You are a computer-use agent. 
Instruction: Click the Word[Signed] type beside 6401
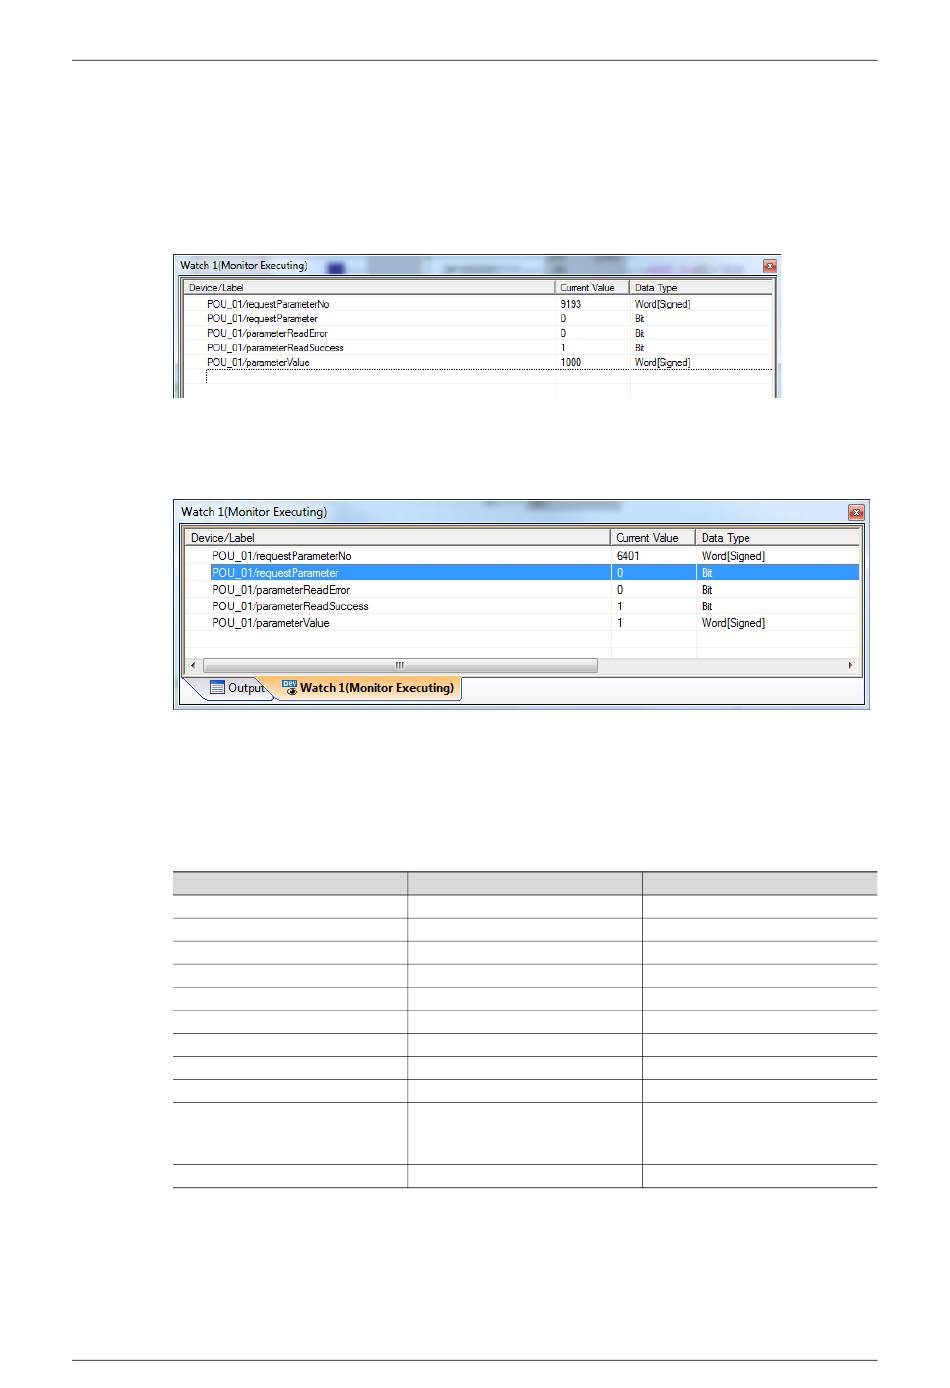pos(733,556)
